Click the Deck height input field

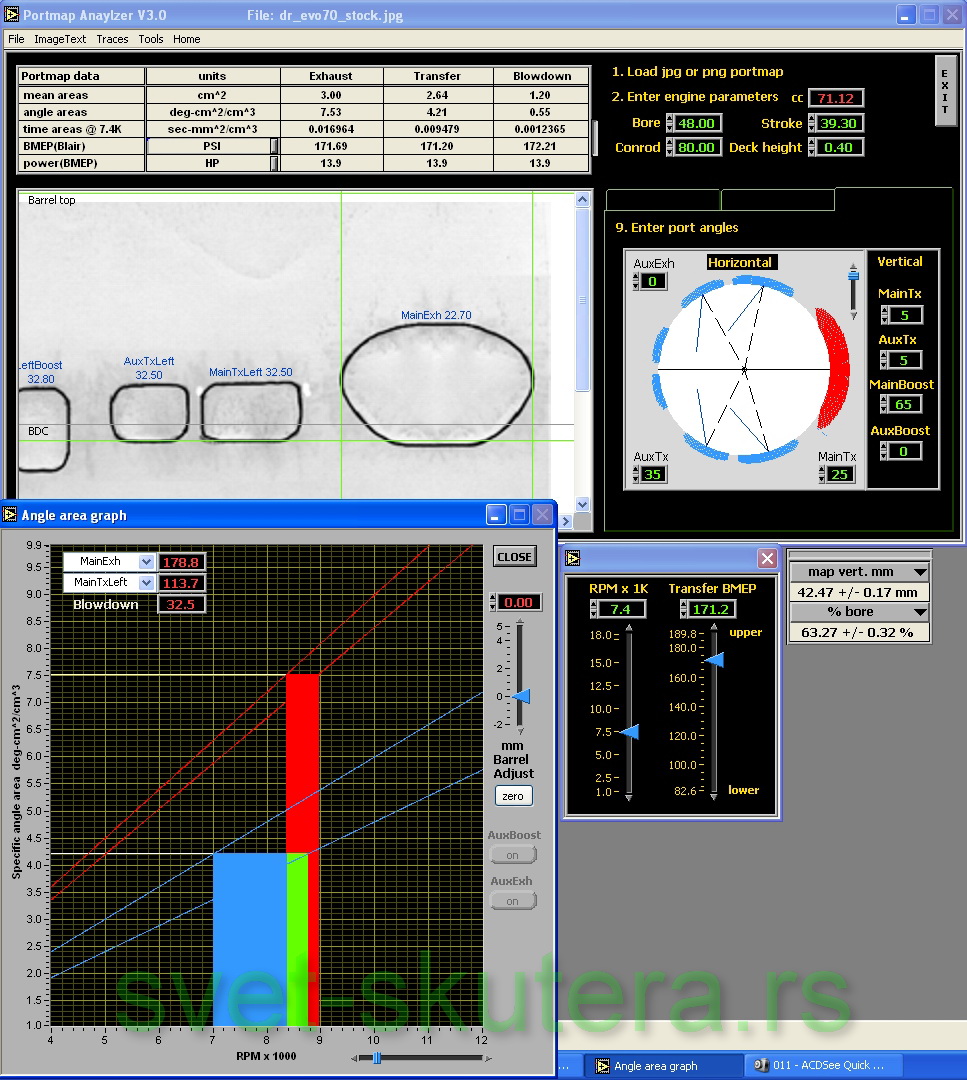(x=840, y=148)
